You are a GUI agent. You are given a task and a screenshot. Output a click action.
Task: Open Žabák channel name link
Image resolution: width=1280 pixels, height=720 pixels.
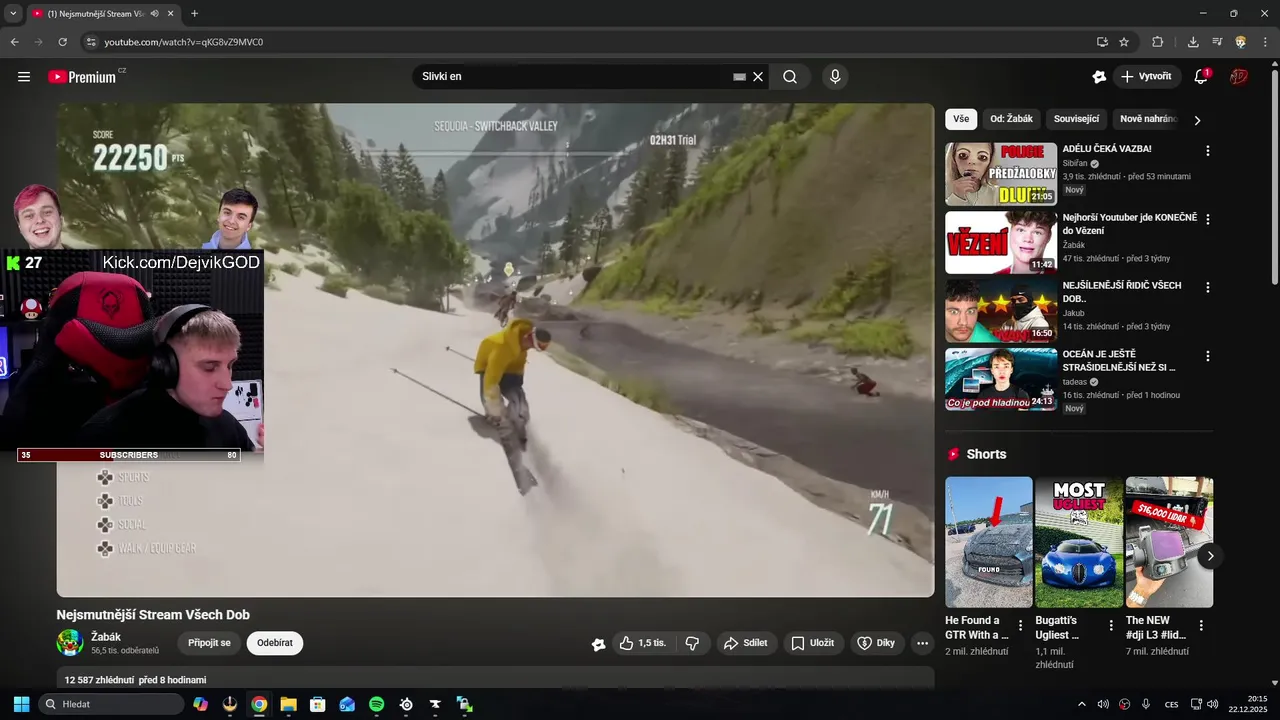106,637
